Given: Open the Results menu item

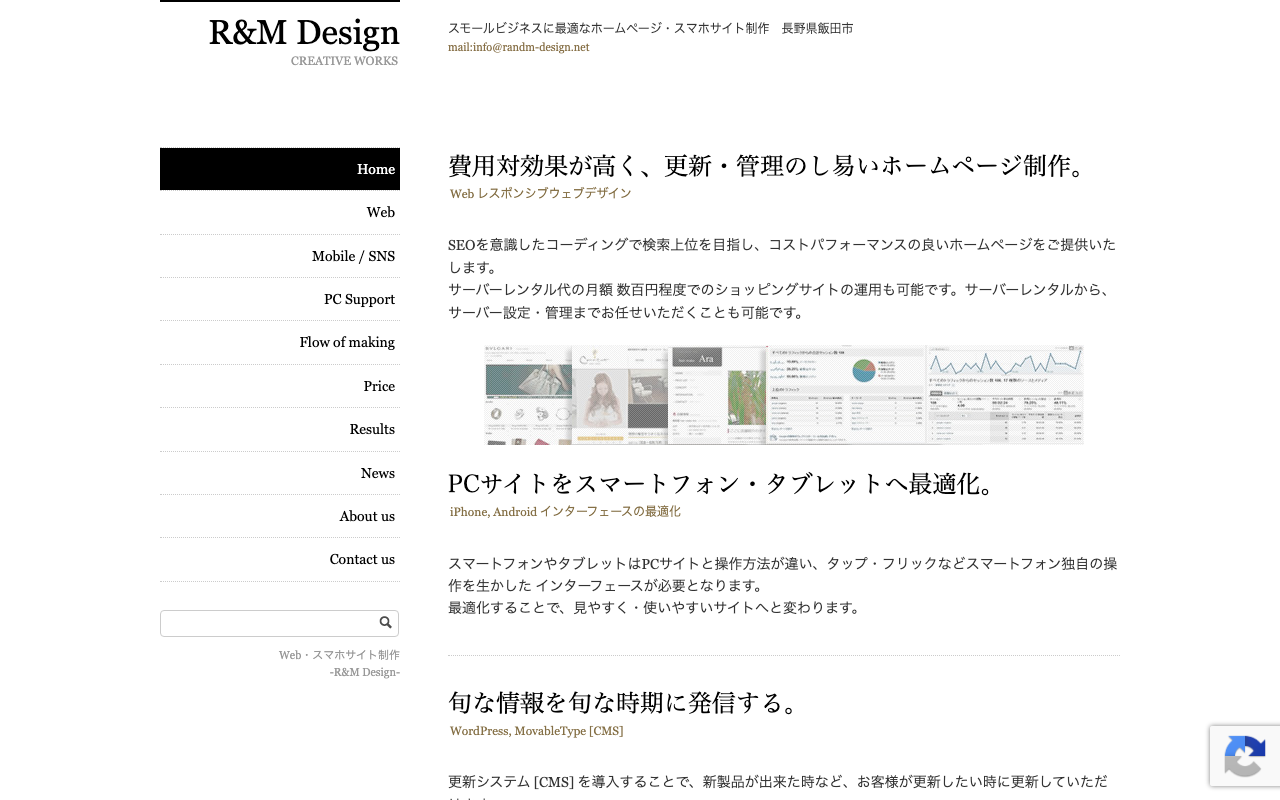Looking at the screenshot, I should click(x=280, y=429).
